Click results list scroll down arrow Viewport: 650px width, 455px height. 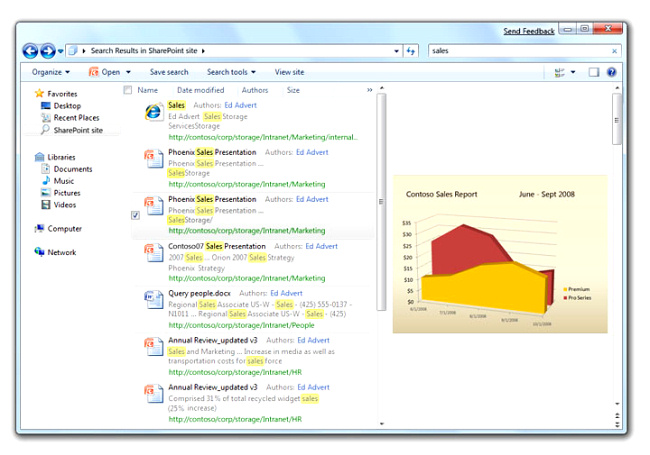[x=382, y=424]
